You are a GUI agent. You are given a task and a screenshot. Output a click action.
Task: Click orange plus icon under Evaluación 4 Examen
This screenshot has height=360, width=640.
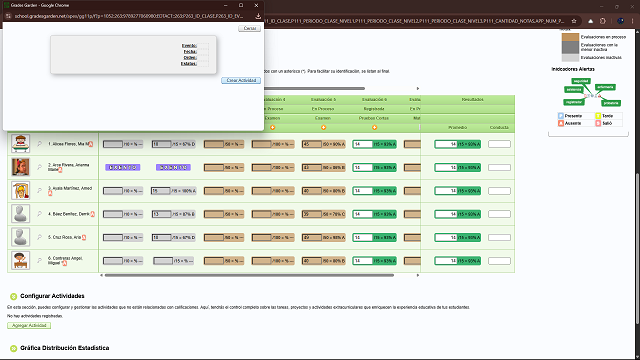(x=273, y=127)
